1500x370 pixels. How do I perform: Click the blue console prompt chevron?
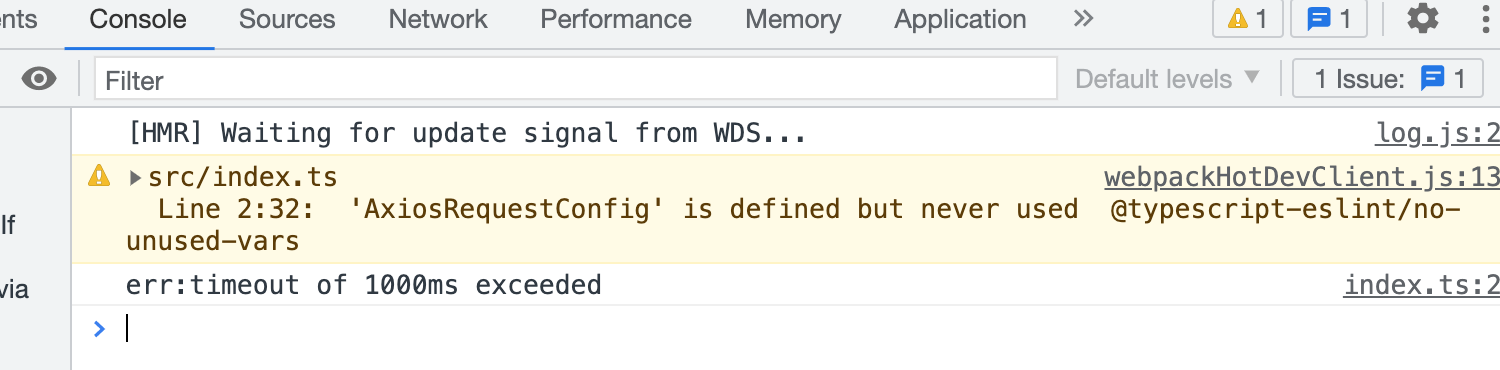tap(98, 328)
